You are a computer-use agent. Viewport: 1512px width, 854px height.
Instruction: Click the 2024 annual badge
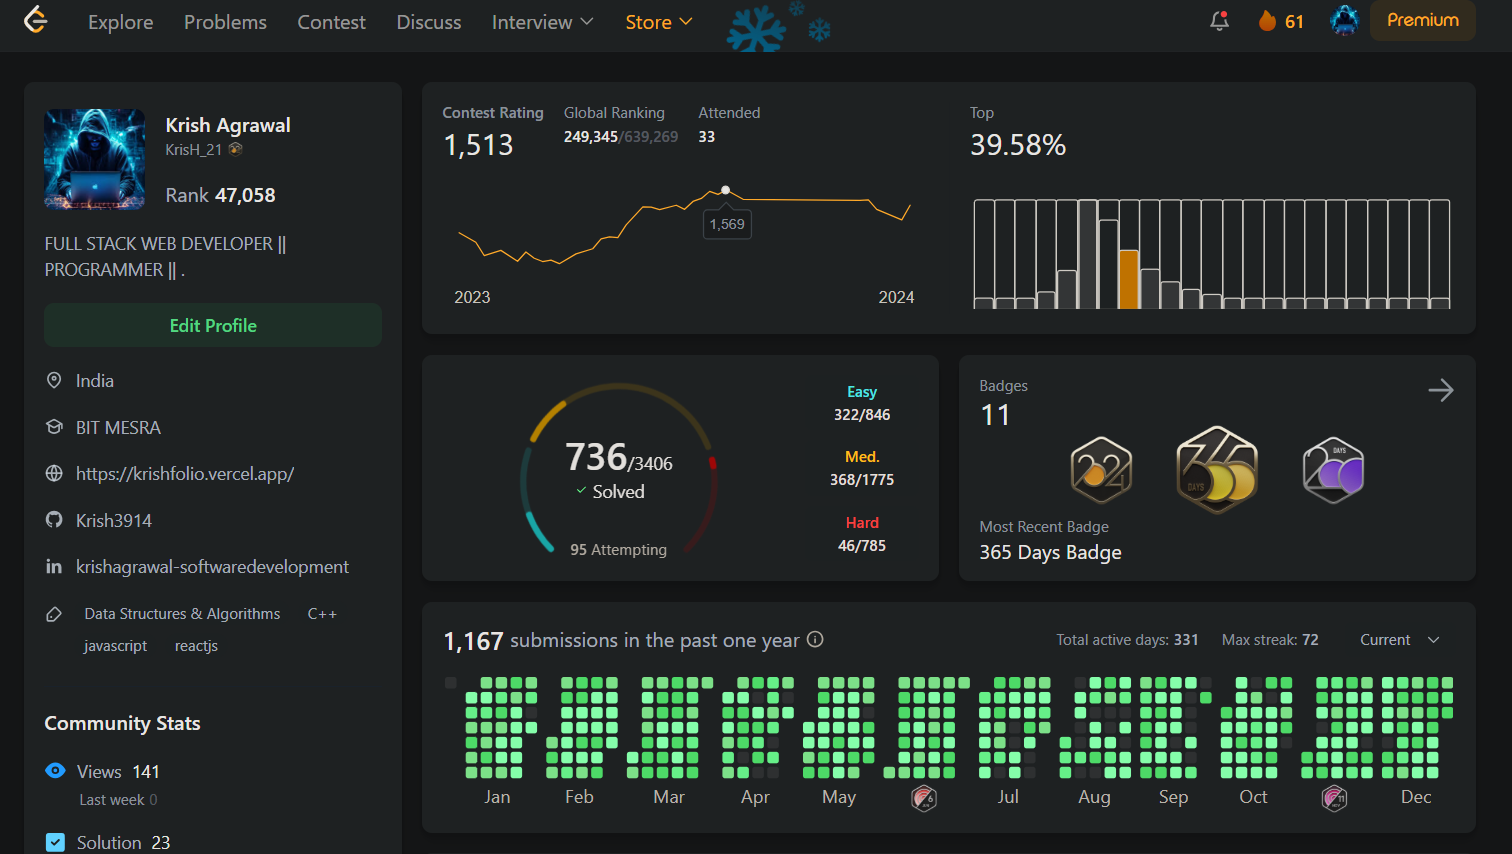1101,470
